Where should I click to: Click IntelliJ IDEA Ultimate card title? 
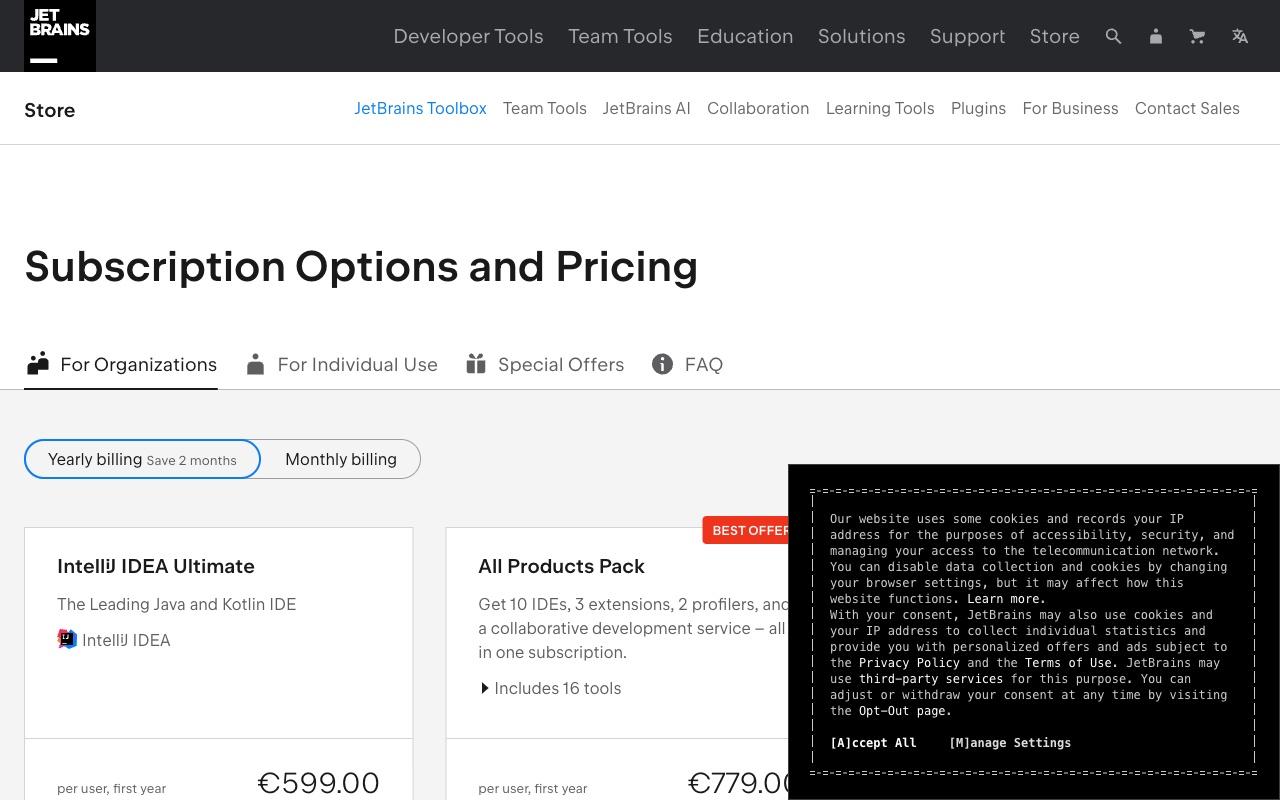(156, 566)
